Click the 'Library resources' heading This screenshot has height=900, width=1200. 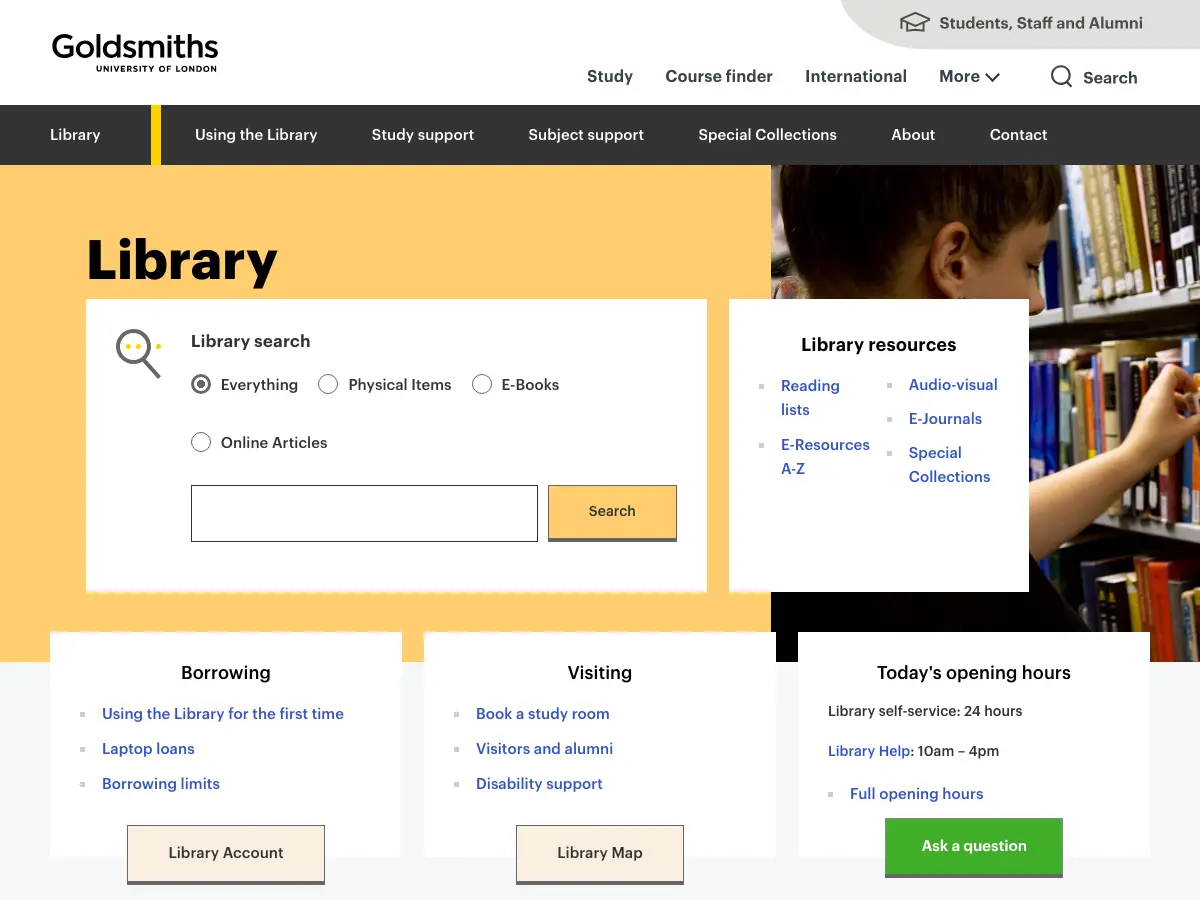pyautogui.click(x=879, y=344)
